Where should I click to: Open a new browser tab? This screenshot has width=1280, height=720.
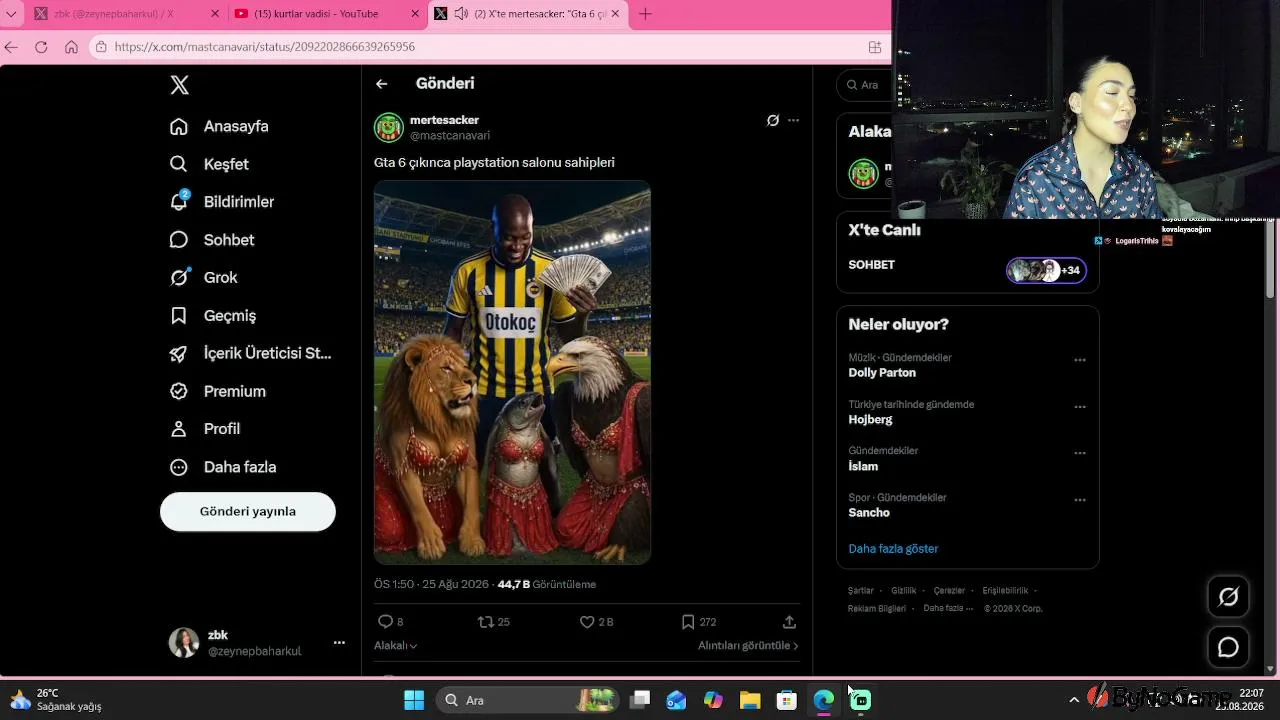click(645, 14)
